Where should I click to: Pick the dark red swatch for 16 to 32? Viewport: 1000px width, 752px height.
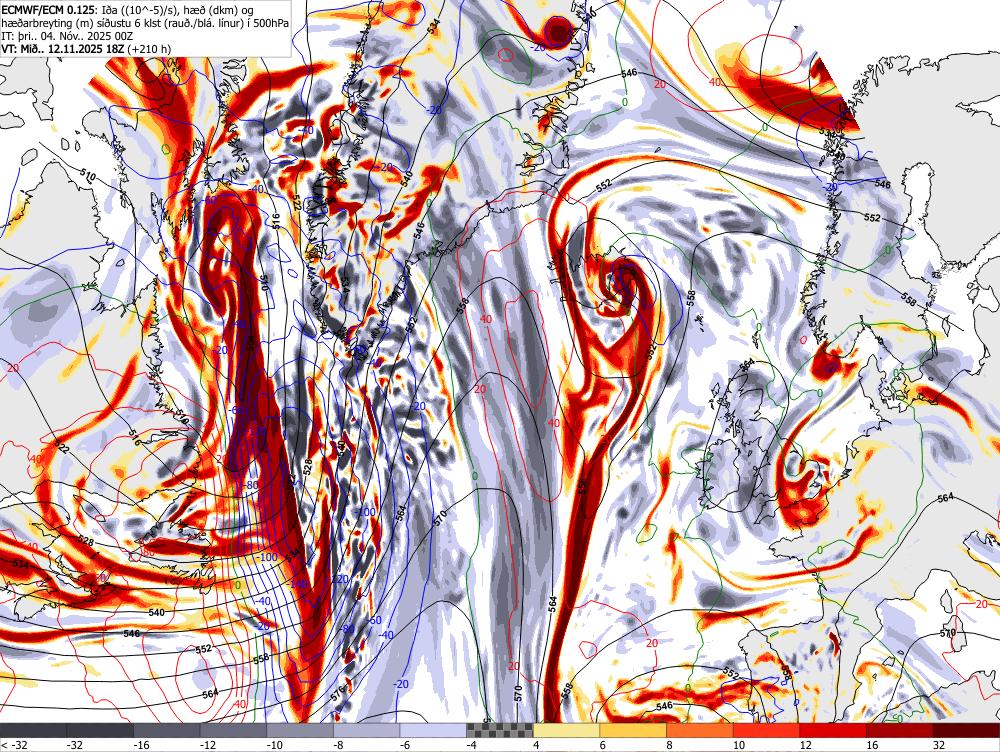click(900, 730)
